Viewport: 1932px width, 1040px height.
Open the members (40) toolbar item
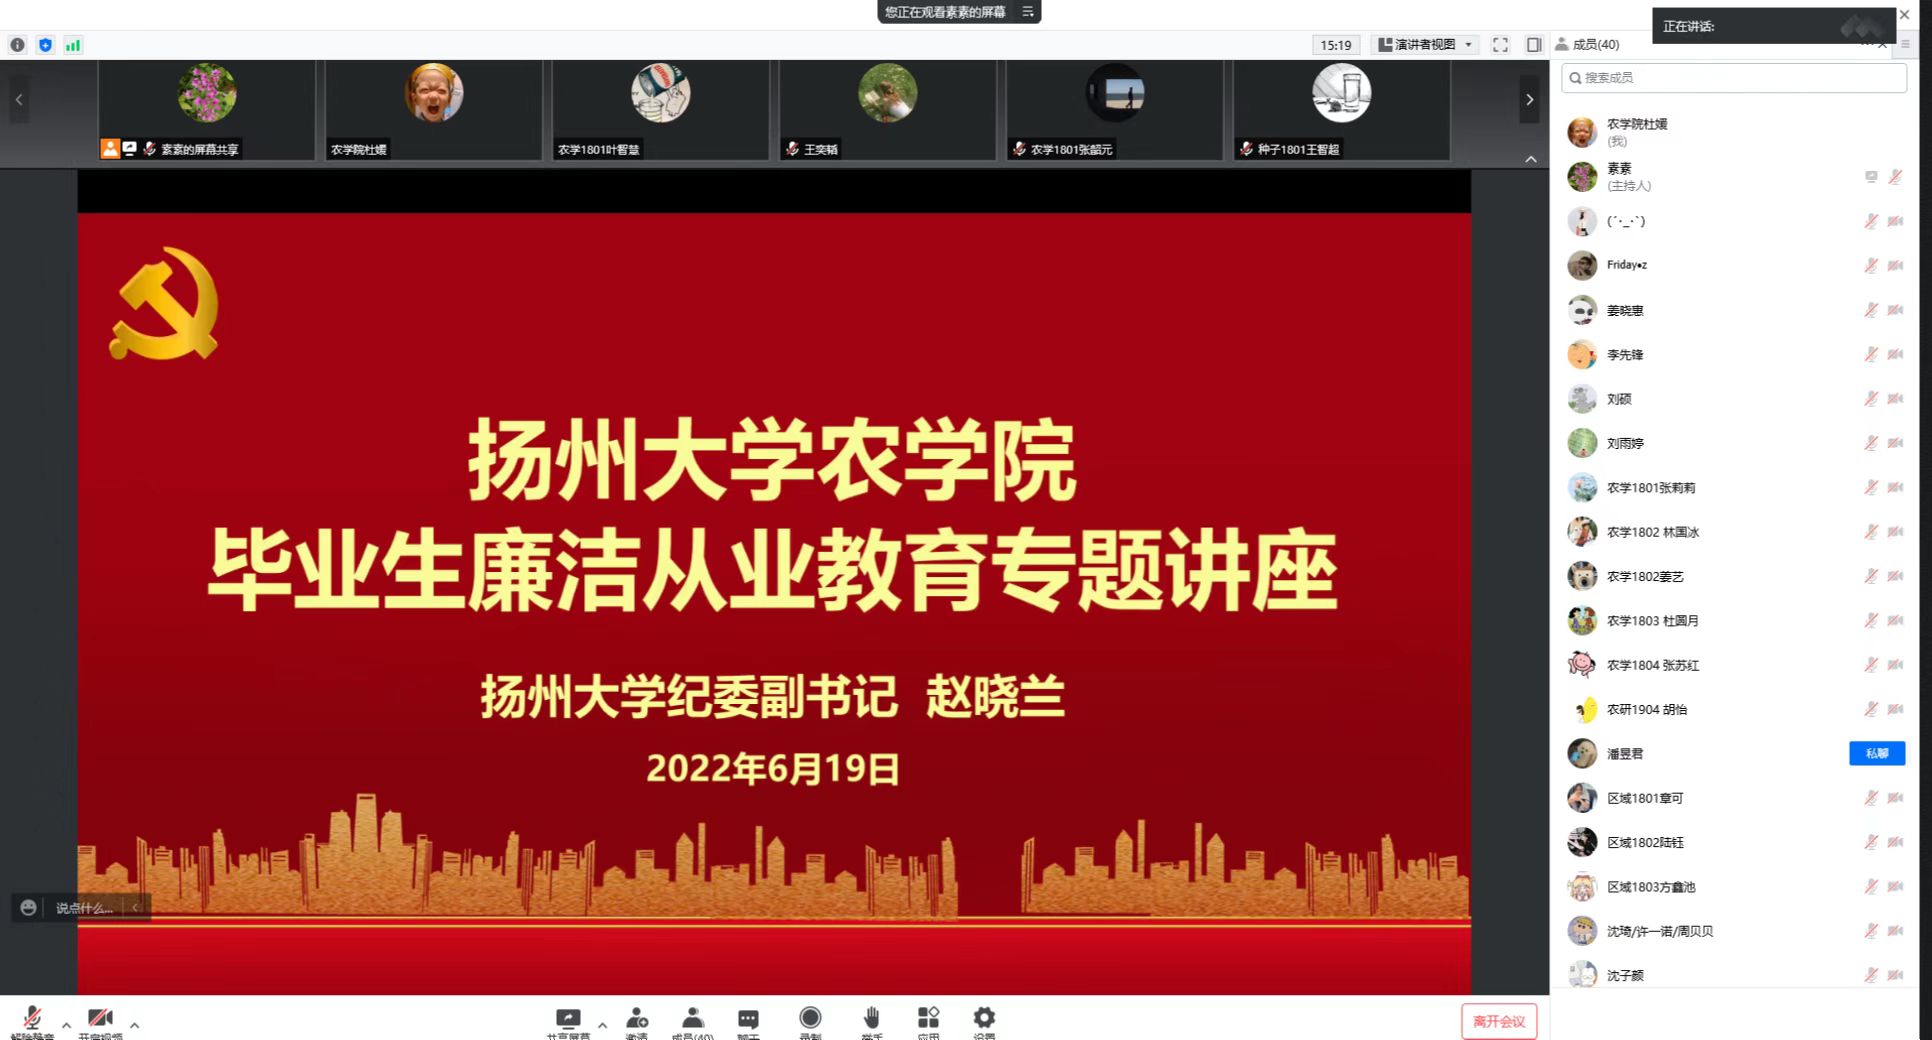pyautogui.click(x=692, y=1019)
